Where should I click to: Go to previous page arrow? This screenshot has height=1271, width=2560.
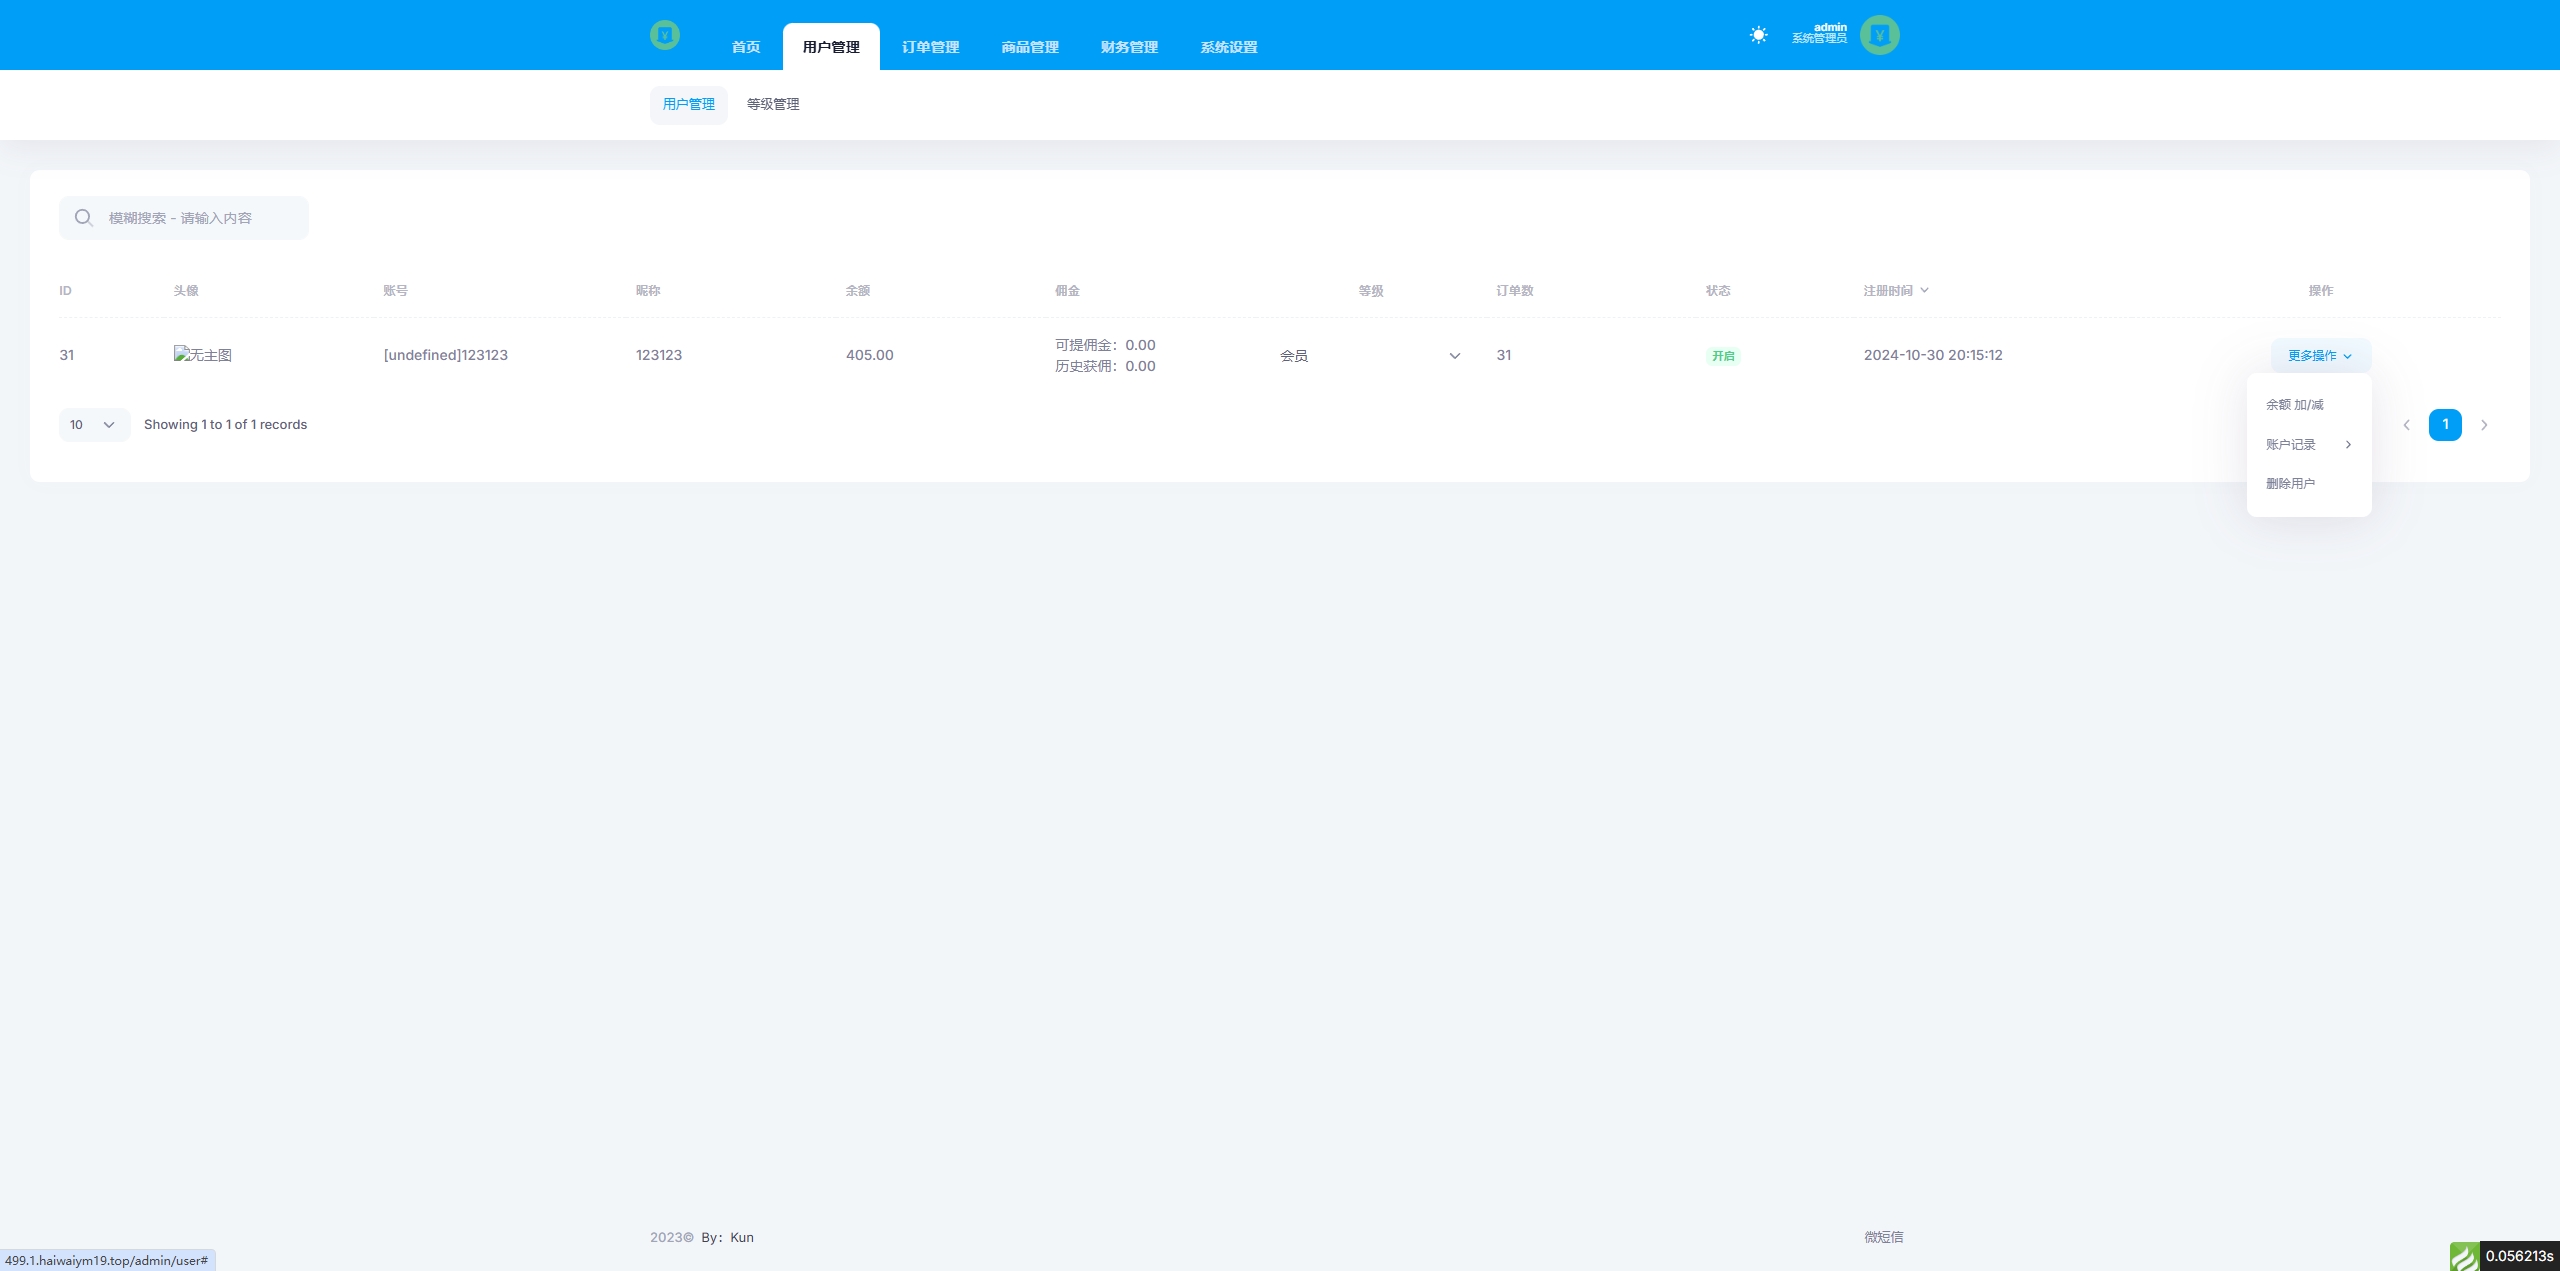tap(2406, 425)
